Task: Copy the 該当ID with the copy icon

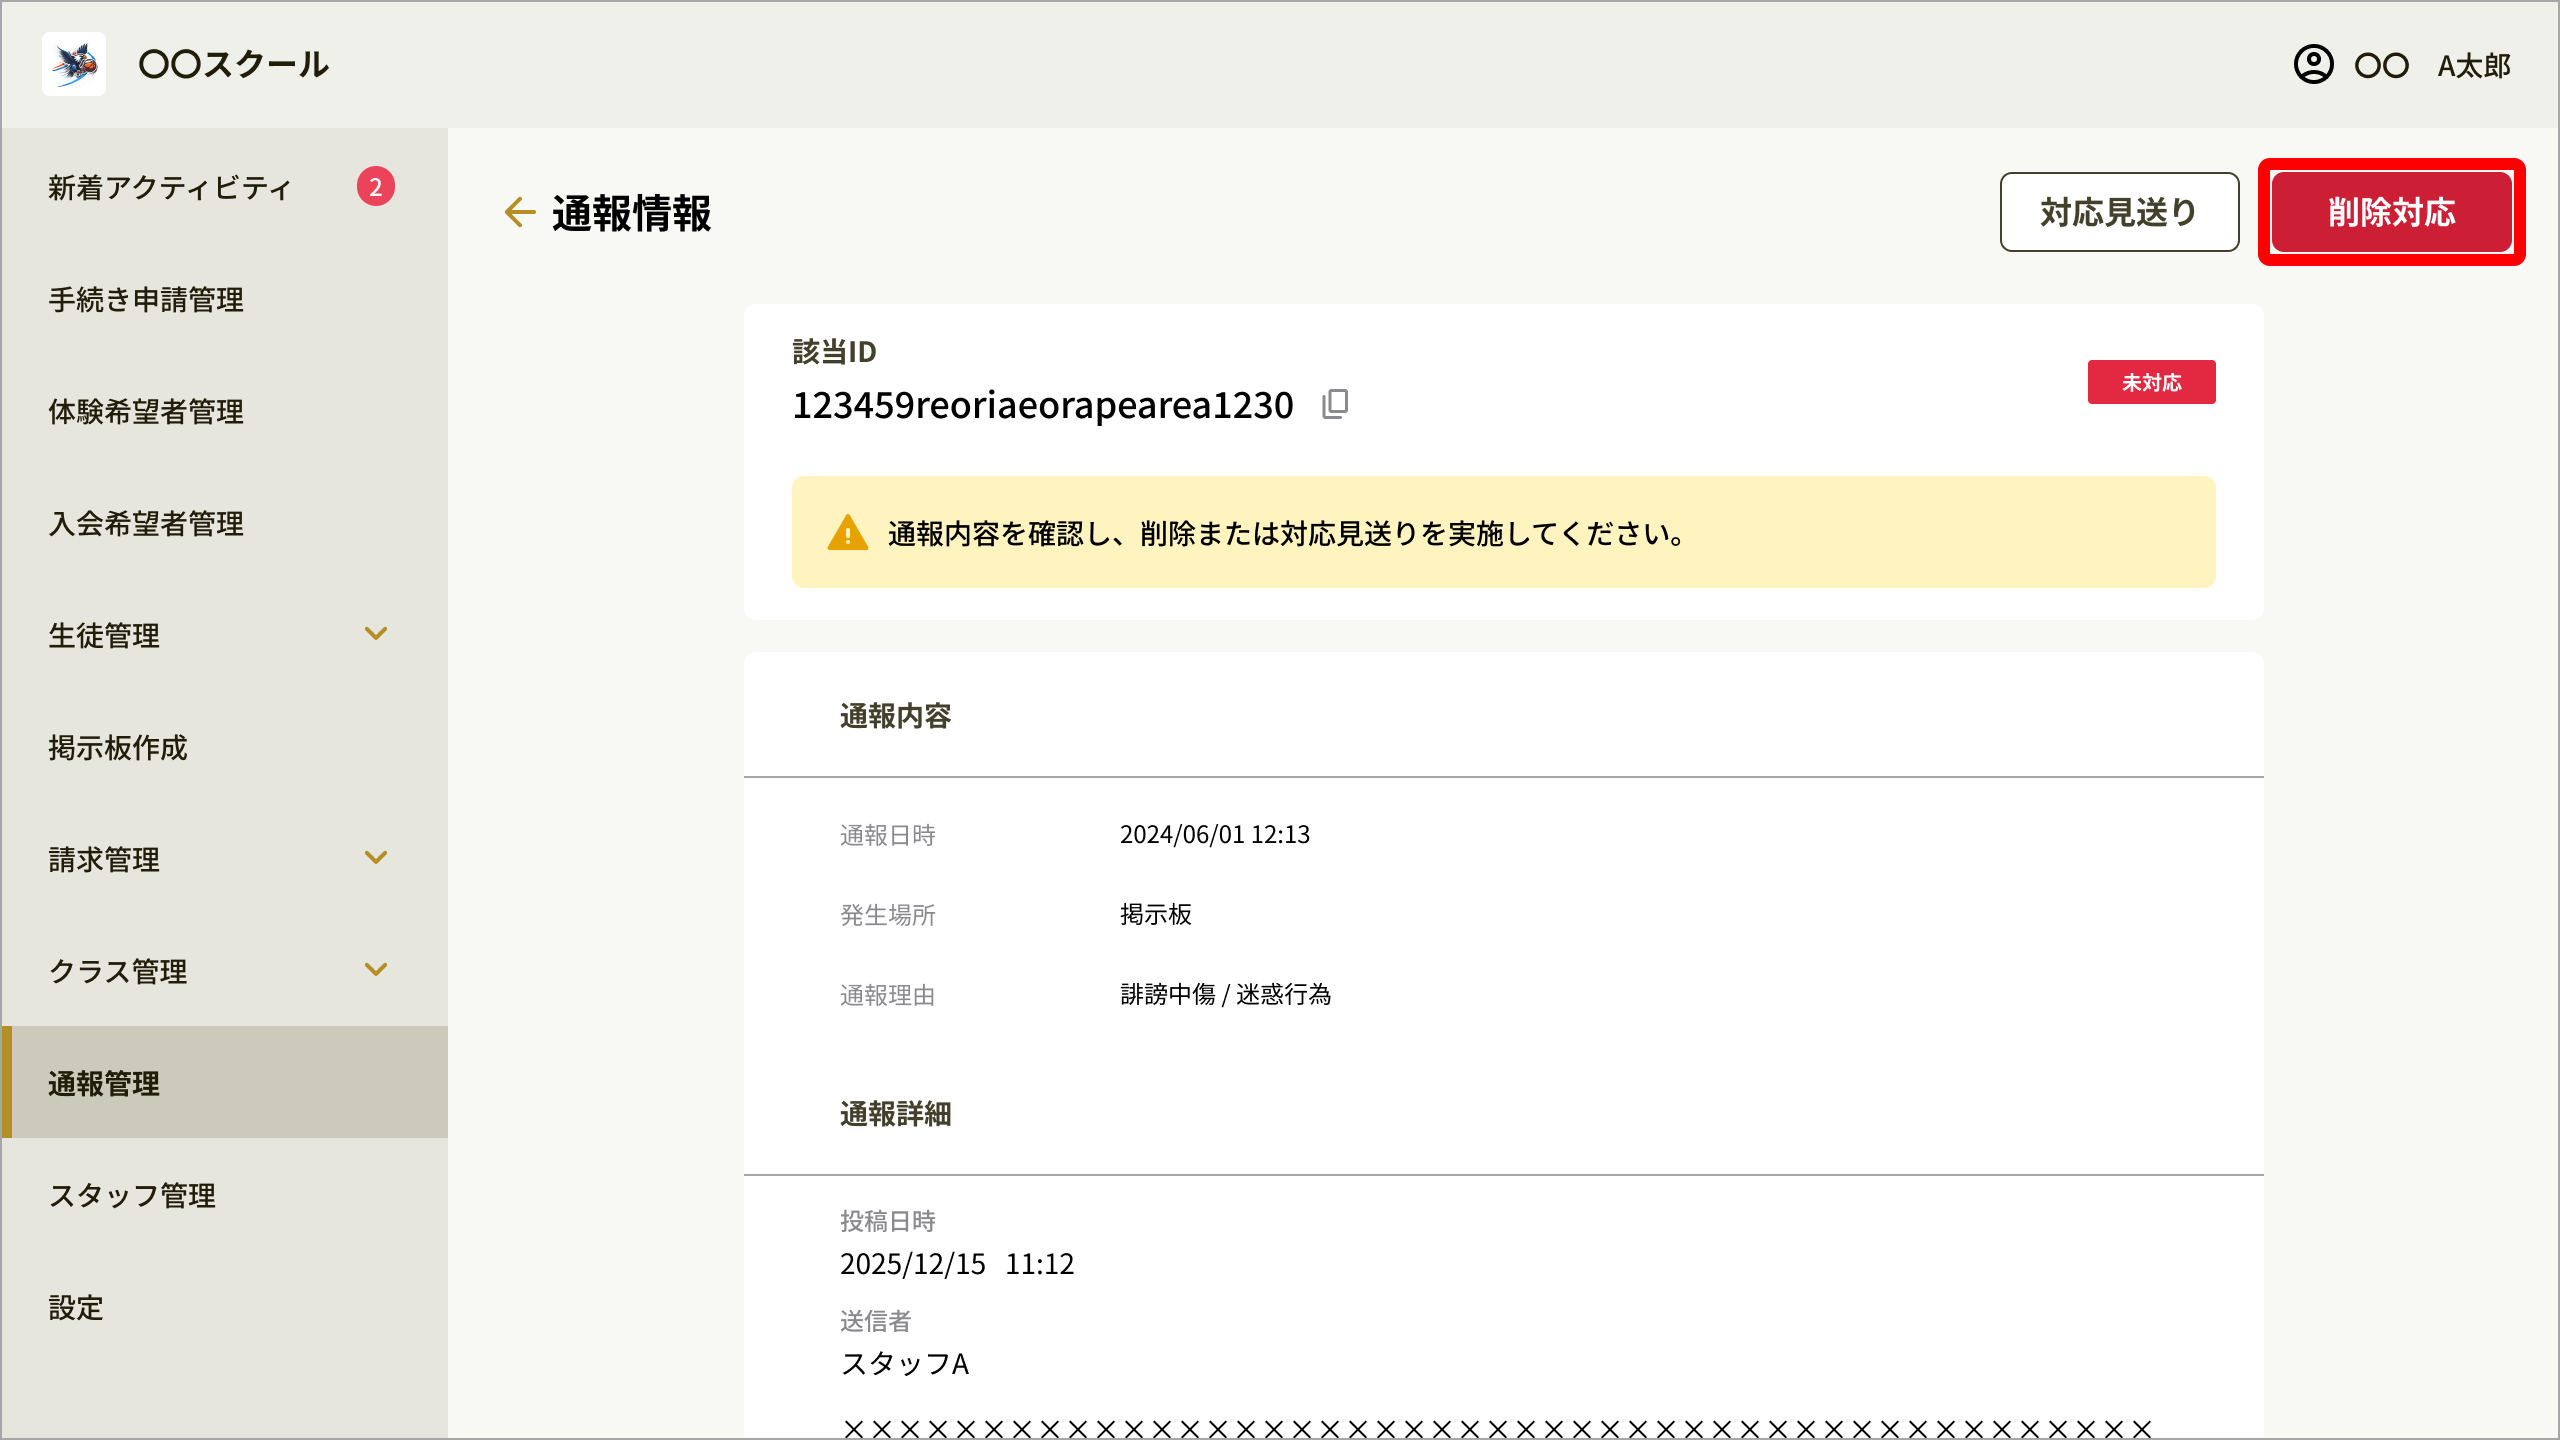Action: coord(1335,404)
